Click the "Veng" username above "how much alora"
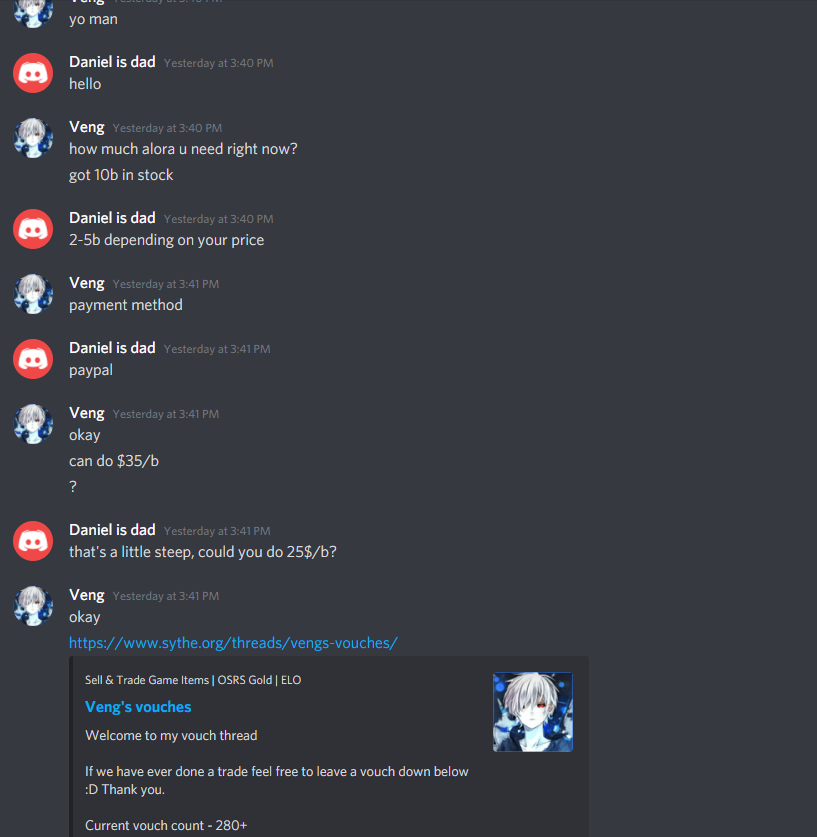 pos(86,127)
